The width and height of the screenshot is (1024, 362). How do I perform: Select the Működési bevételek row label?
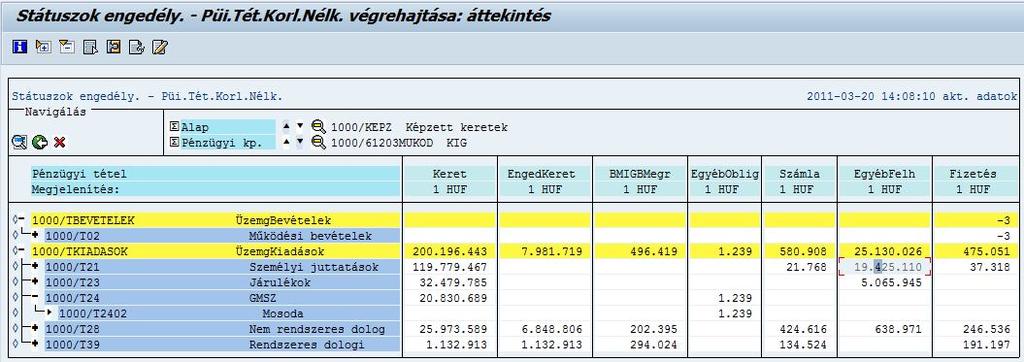click(310, 236)
